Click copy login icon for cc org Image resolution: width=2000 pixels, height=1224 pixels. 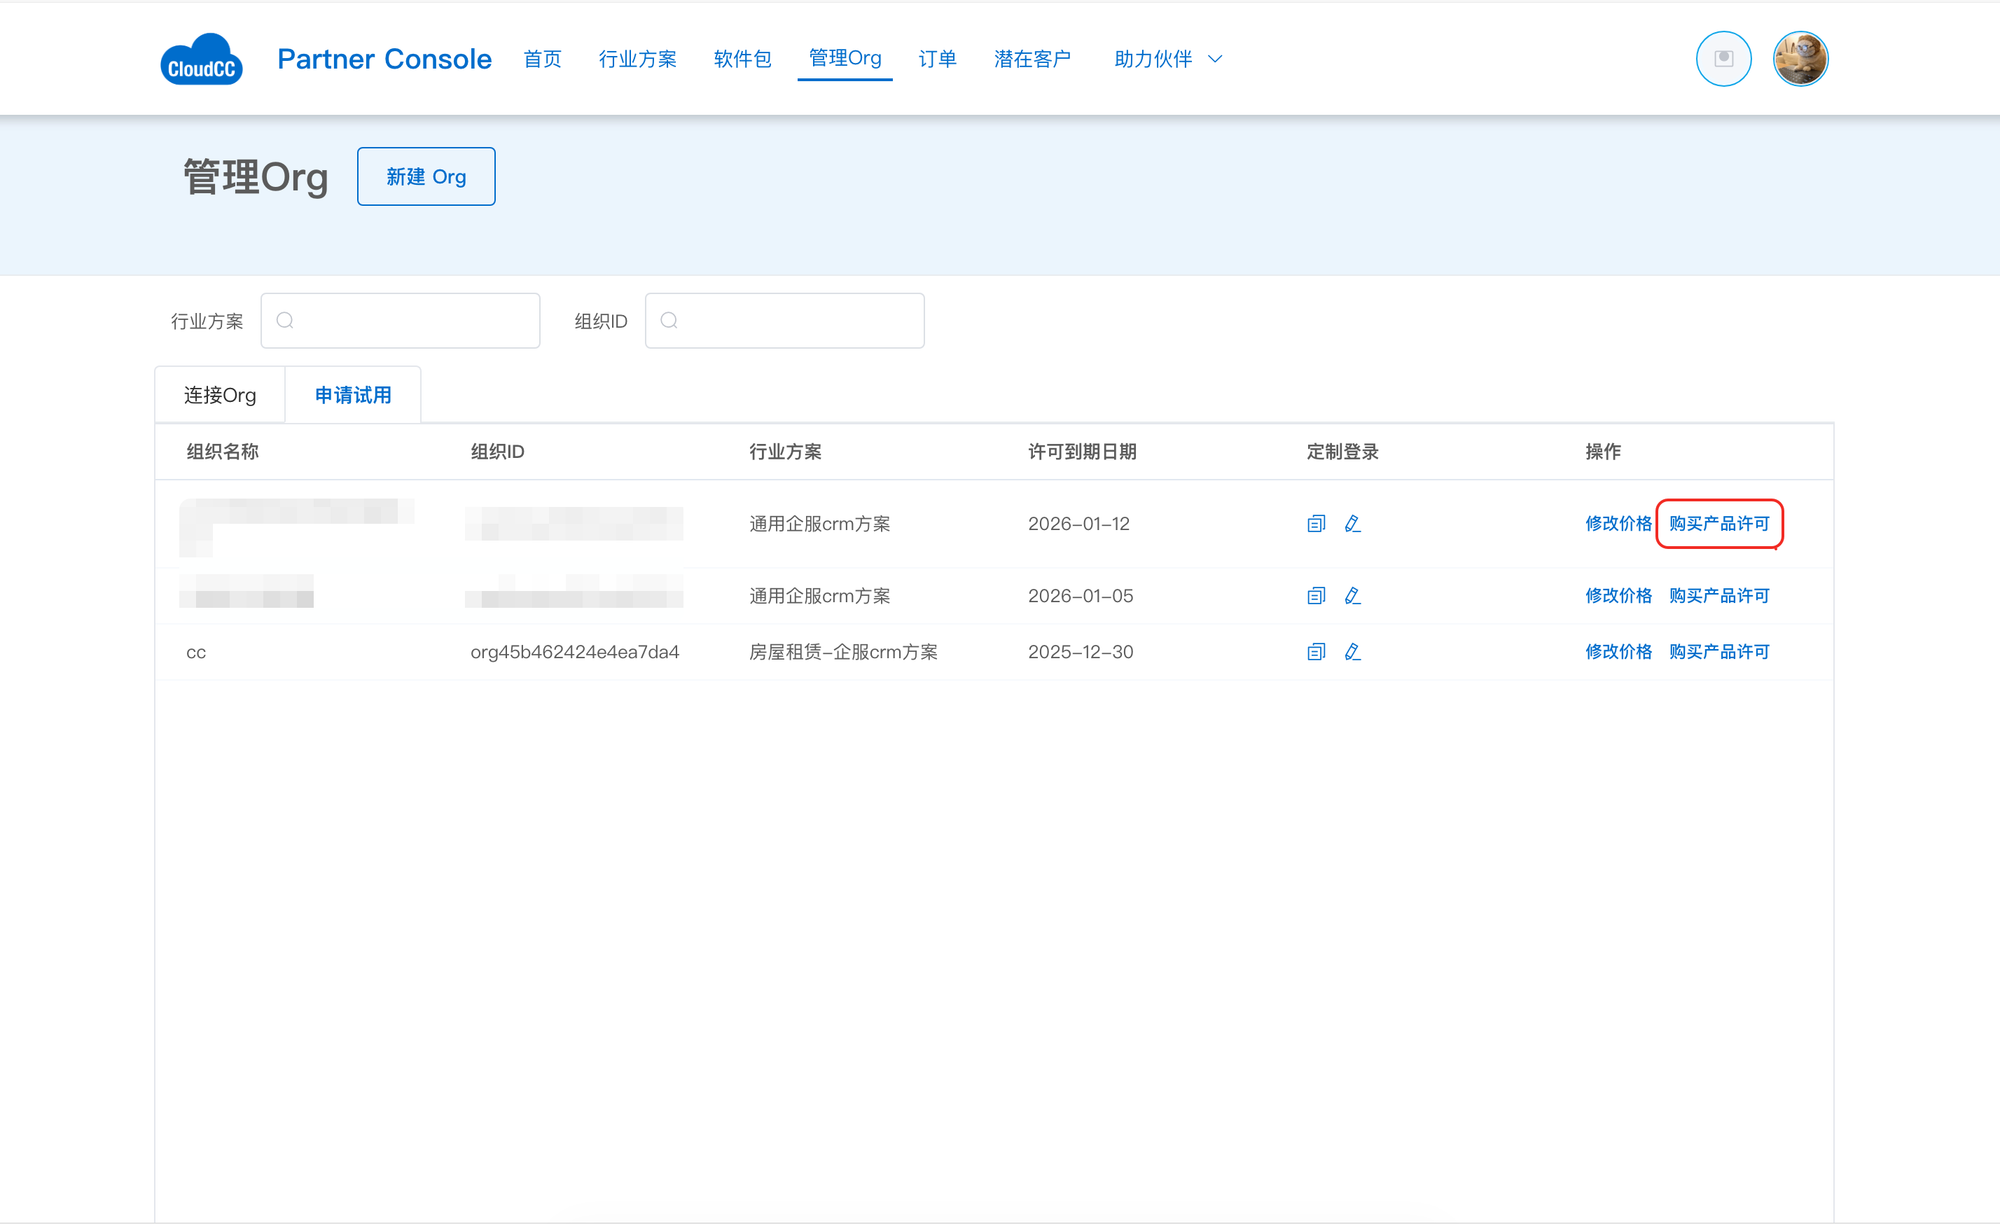point(1316,652)
